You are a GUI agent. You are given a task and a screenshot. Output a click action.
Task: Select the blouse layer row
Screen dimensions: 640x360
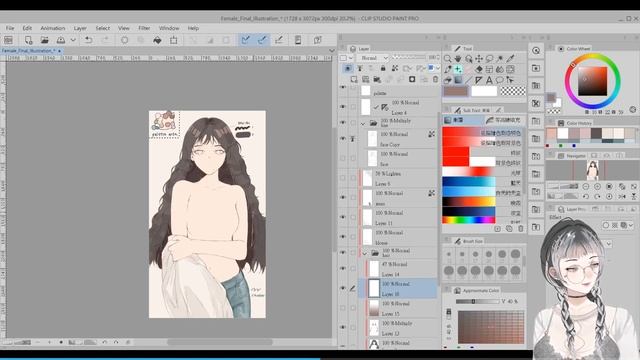[x=398, y=237]
